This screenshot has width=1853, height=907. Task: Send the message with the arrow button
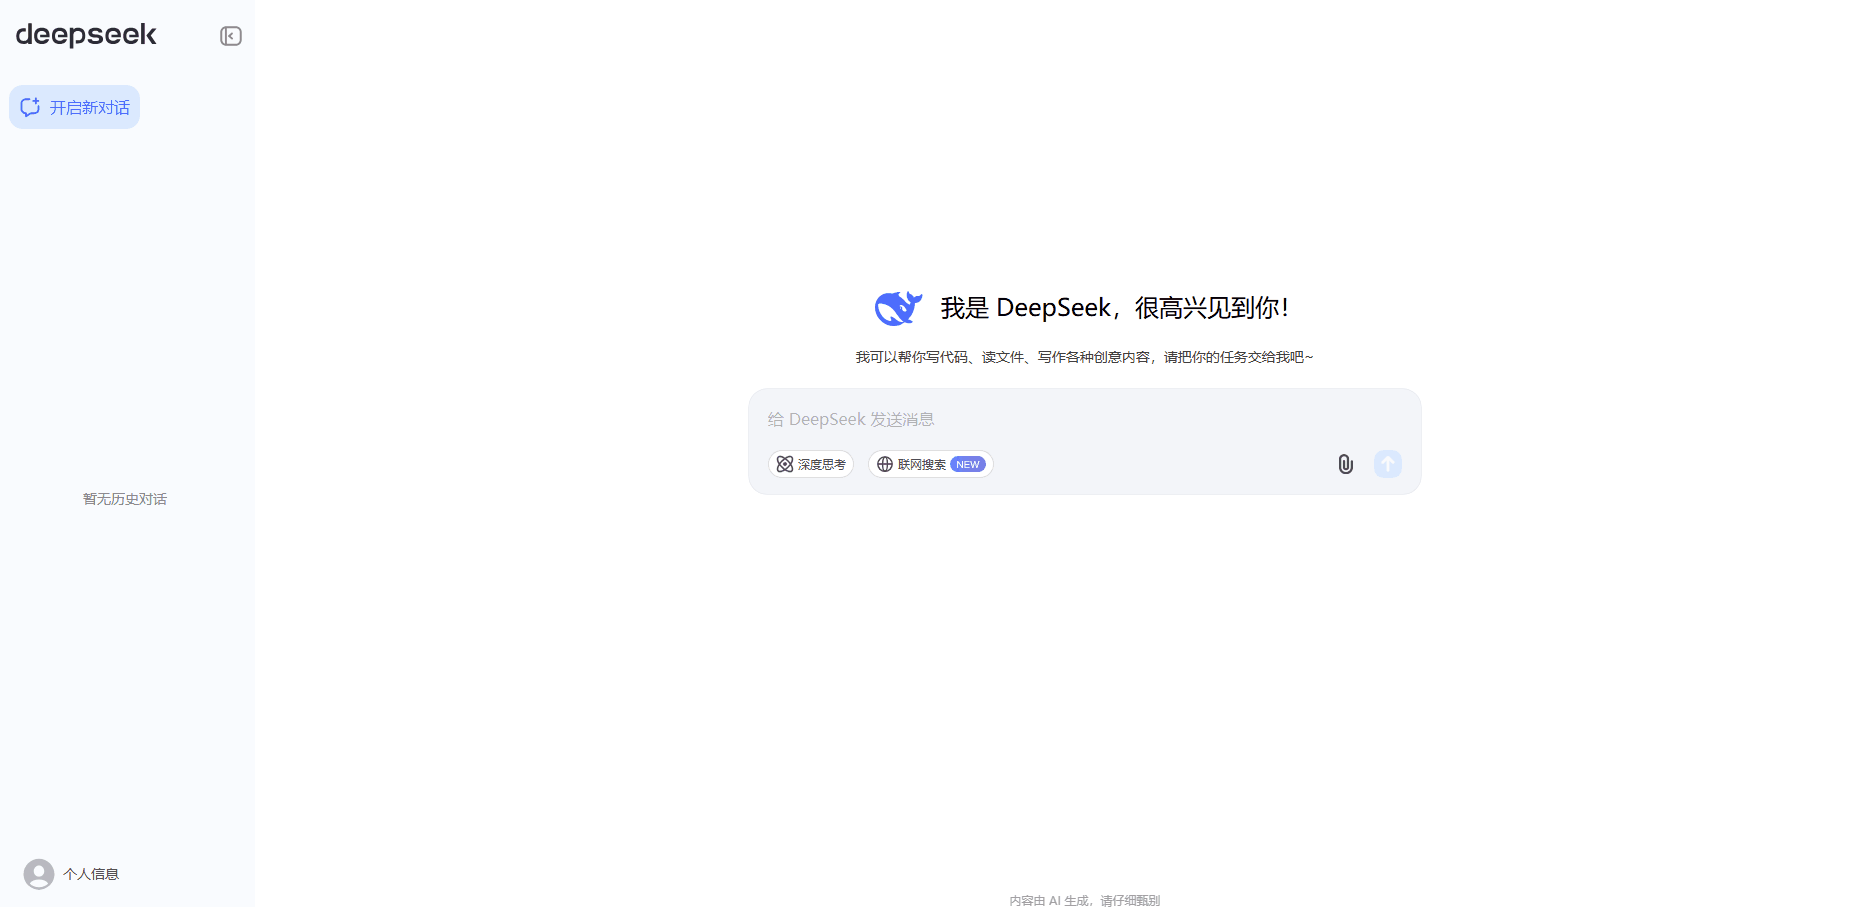coord(1388,464)
